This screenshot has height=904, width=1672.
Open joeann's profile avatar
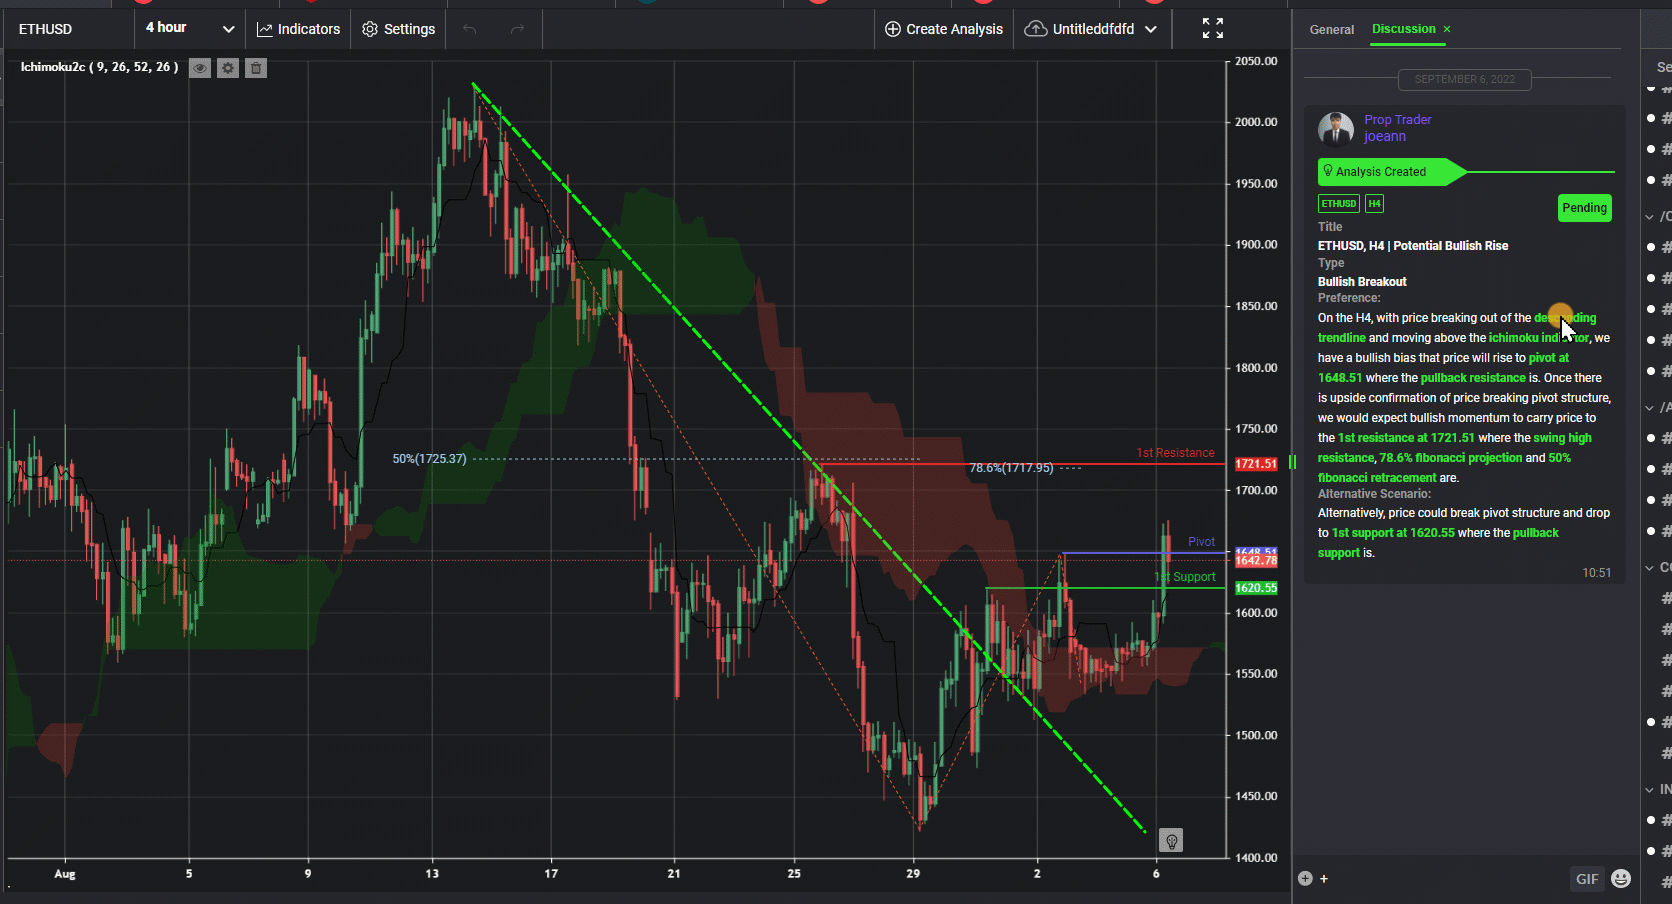point(1336,129)
